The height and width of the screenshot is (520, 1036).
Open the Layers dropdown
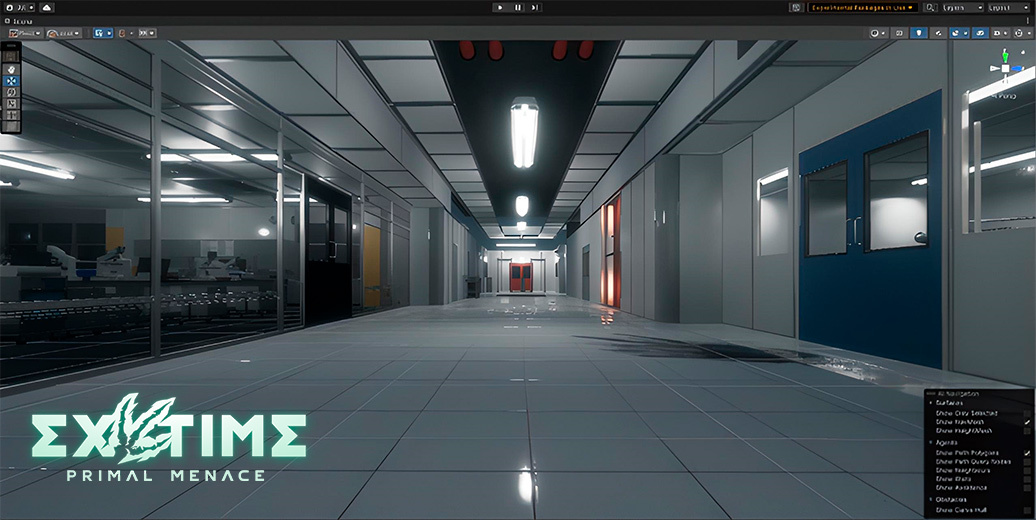tap(963, 7)
